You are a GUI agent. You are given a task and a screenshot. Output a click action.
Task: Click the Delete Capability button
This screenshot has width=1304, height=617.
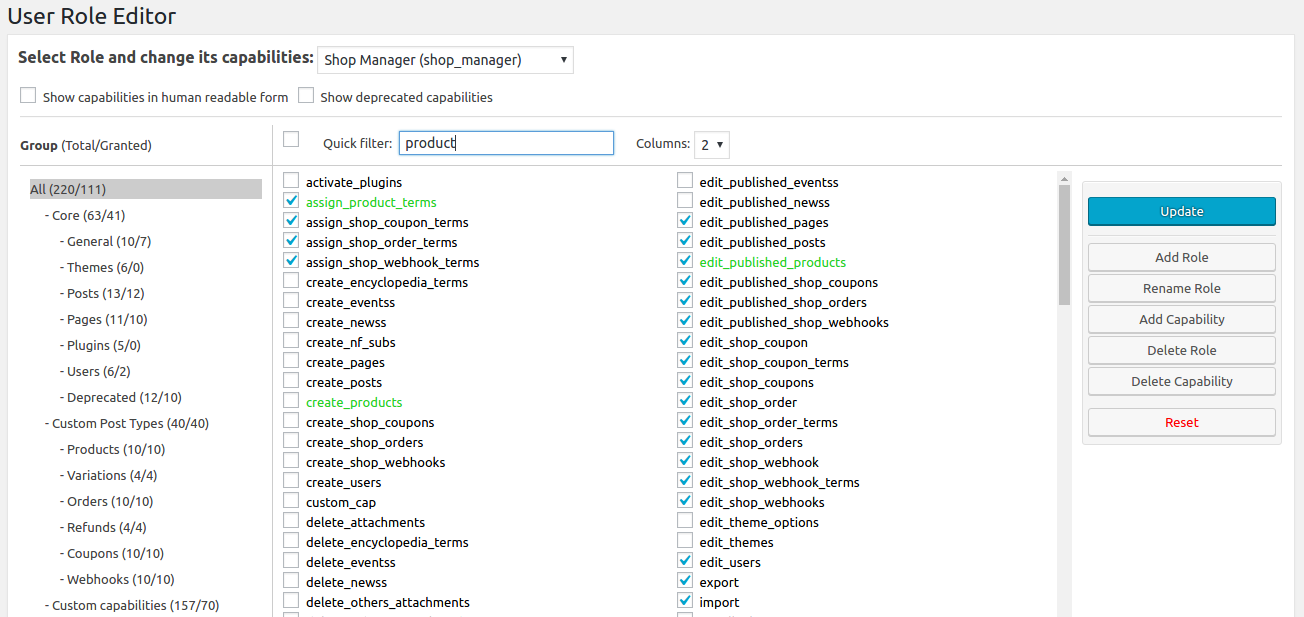[1181, 381]
